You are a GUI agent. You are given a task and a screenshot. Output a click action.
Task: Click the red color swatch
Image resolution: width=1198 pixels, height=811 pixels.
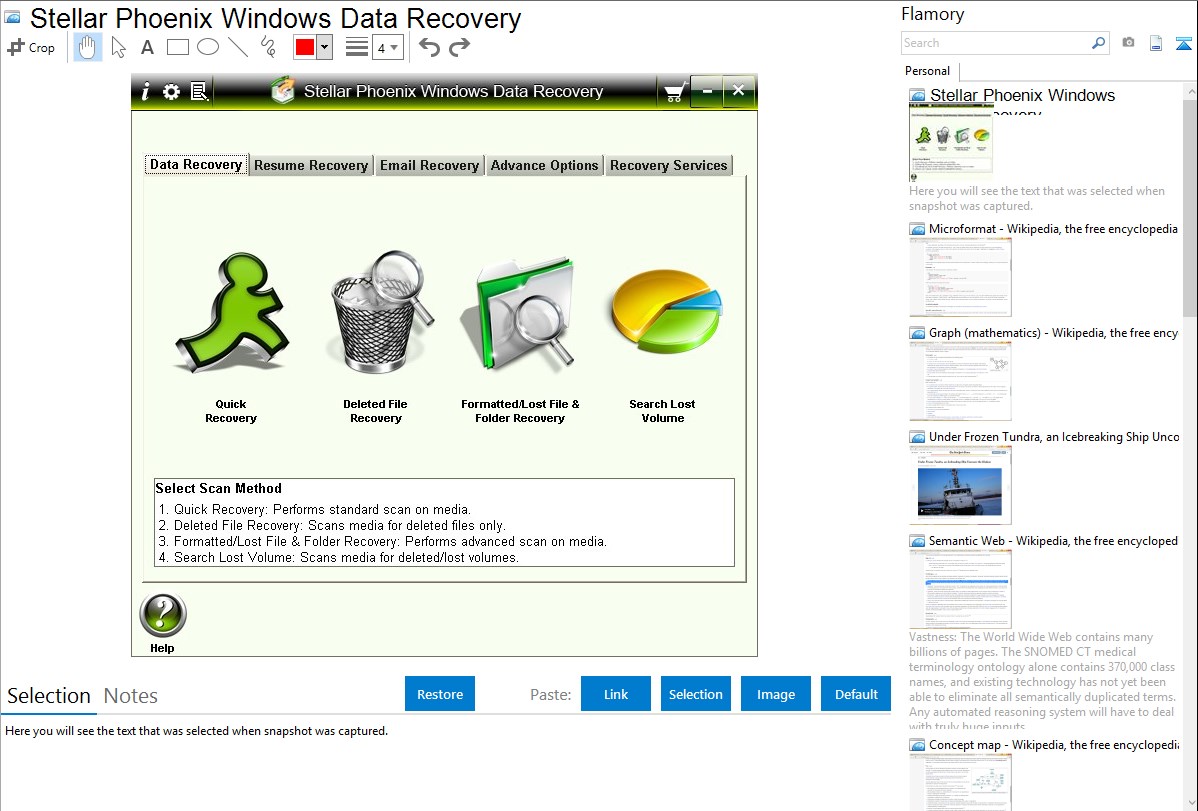point(304,47)
